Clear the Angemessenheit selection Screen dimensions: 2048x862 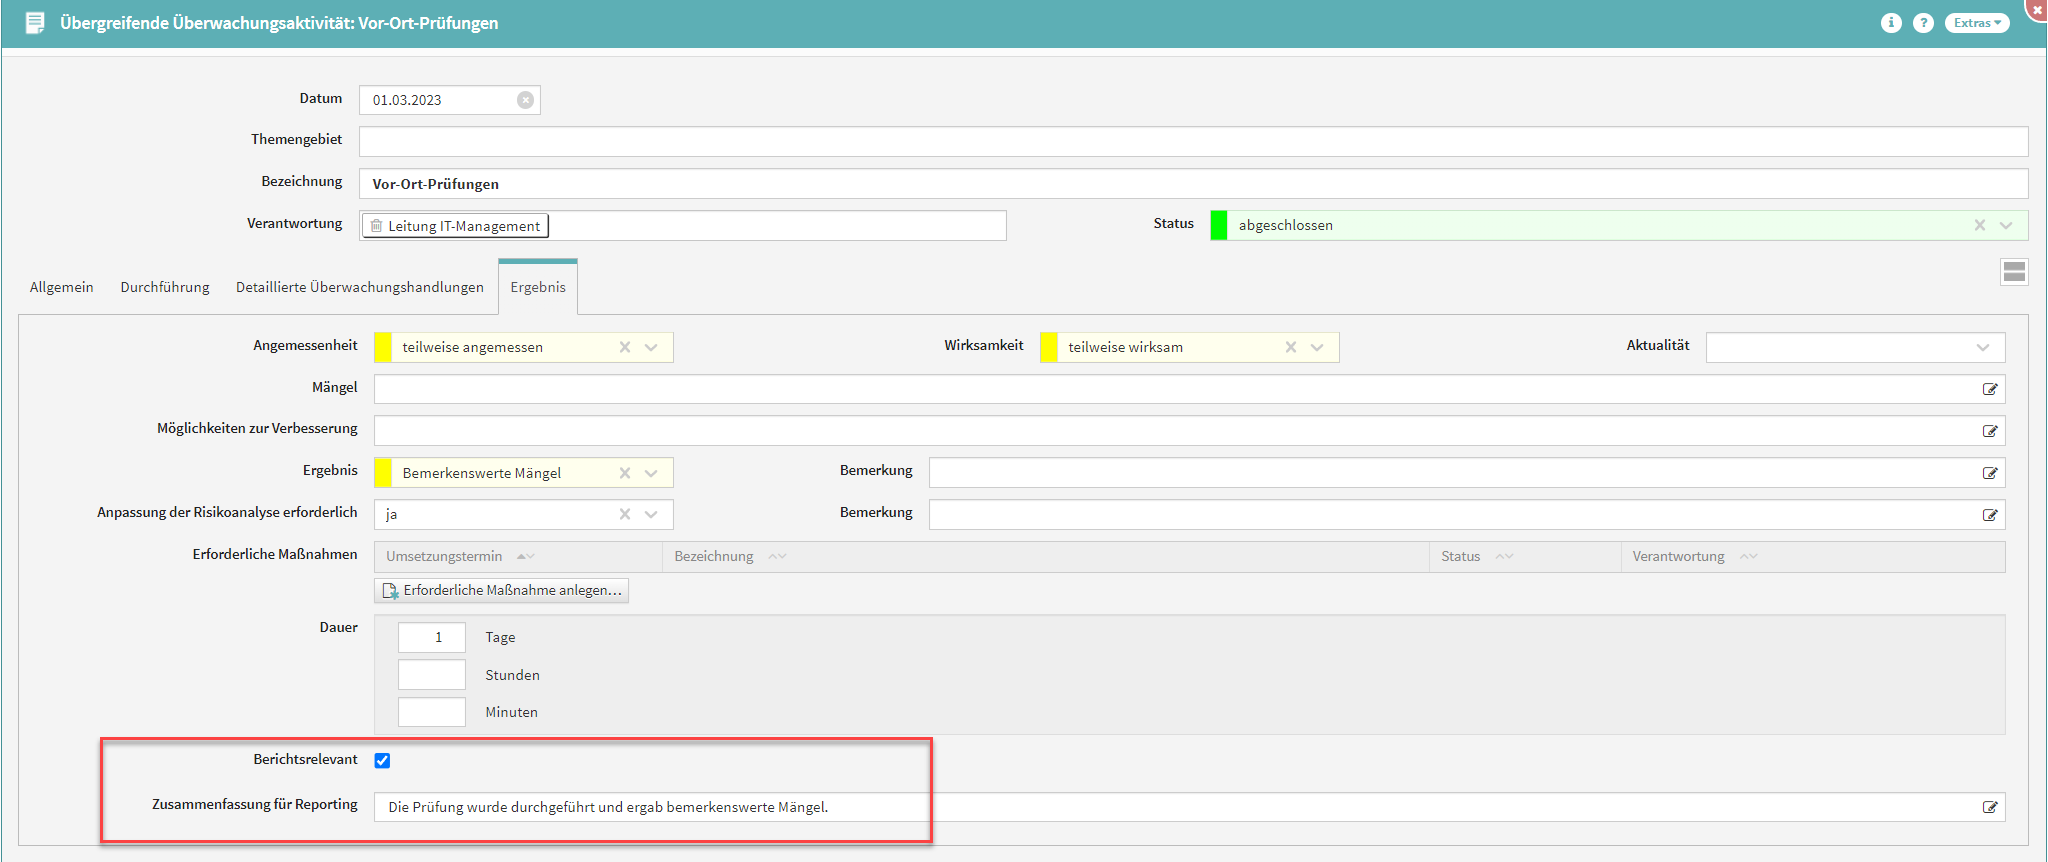[x=625, y=347]
